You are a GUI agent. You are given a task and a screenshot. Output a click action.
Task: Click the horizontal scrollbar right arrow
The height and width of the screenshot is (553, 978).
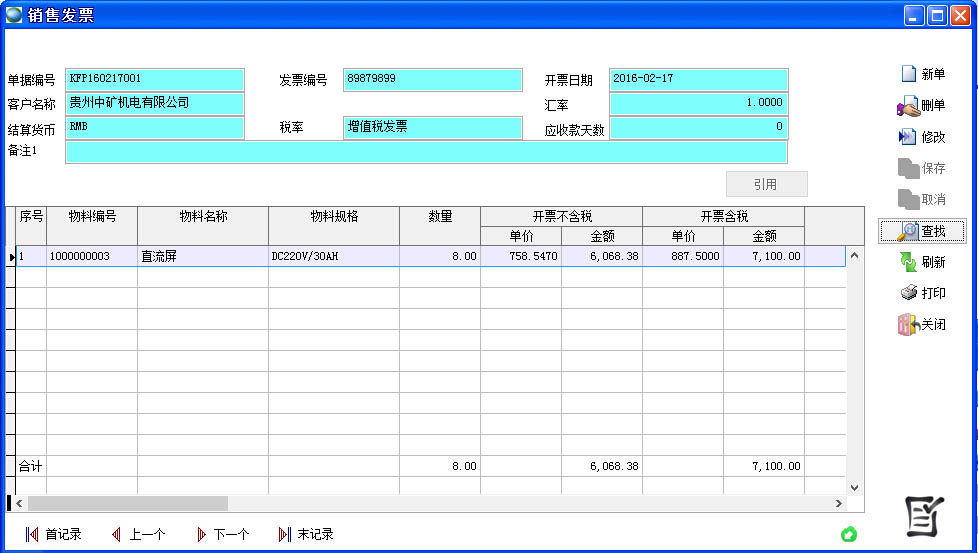coord(839,503)
